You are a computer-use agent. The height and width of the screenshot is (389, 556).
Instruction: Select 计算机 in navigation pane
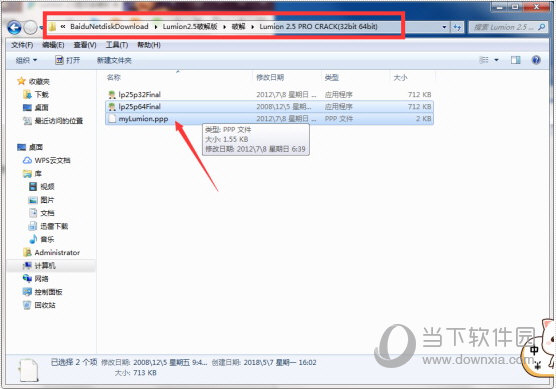coord(45,265)
